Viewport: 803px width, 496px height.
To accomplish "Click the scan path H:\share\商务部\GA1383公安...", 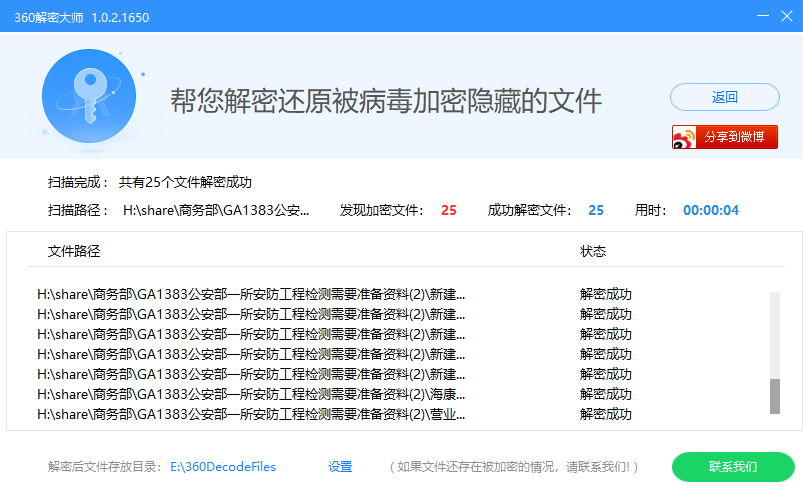I will click(x=216, y=210).
